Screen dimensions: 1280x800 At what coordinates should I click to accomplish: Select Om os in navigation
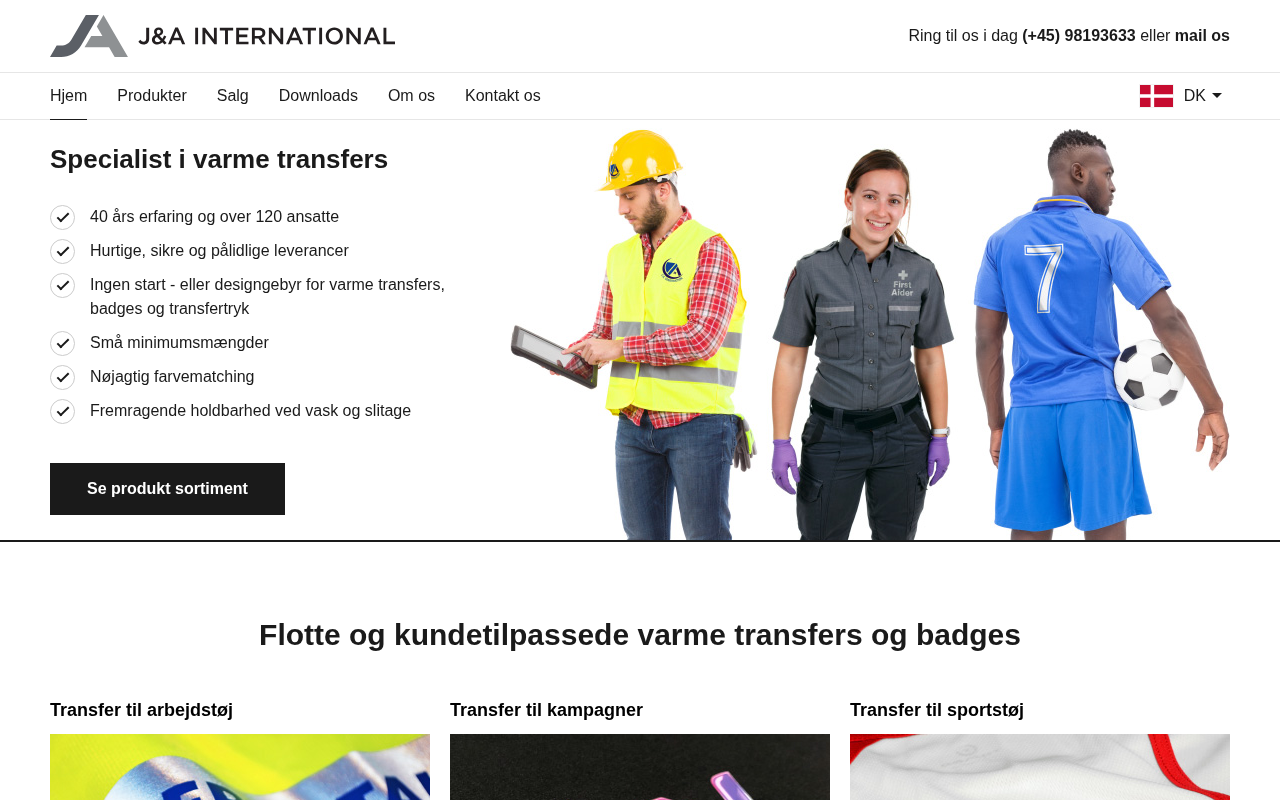pyautogui.click(x=411, y=96)
